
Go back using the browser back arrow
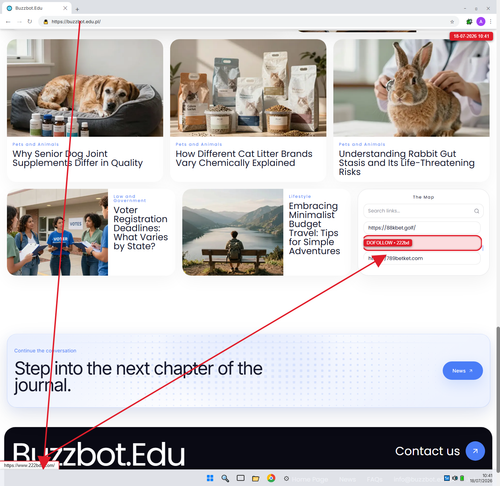[8, 22]
